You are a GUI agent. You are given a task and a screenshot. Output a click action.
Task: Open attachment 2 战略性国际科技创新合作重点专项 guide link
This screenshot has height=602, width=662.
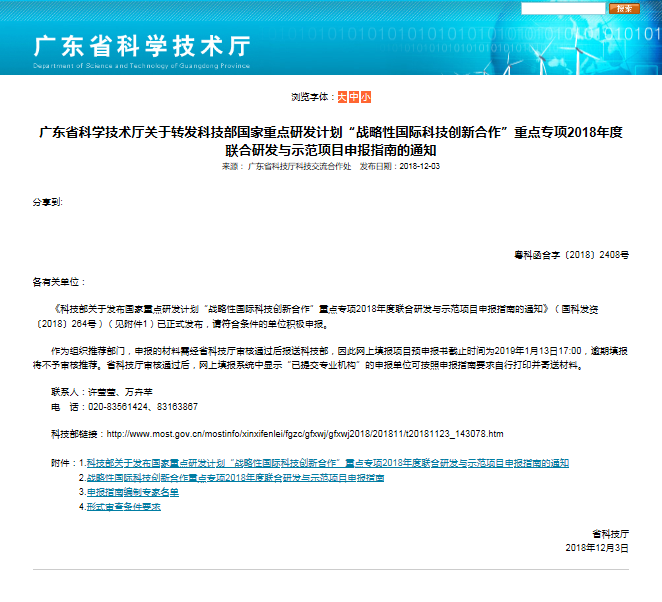click(x=235, y=477)
